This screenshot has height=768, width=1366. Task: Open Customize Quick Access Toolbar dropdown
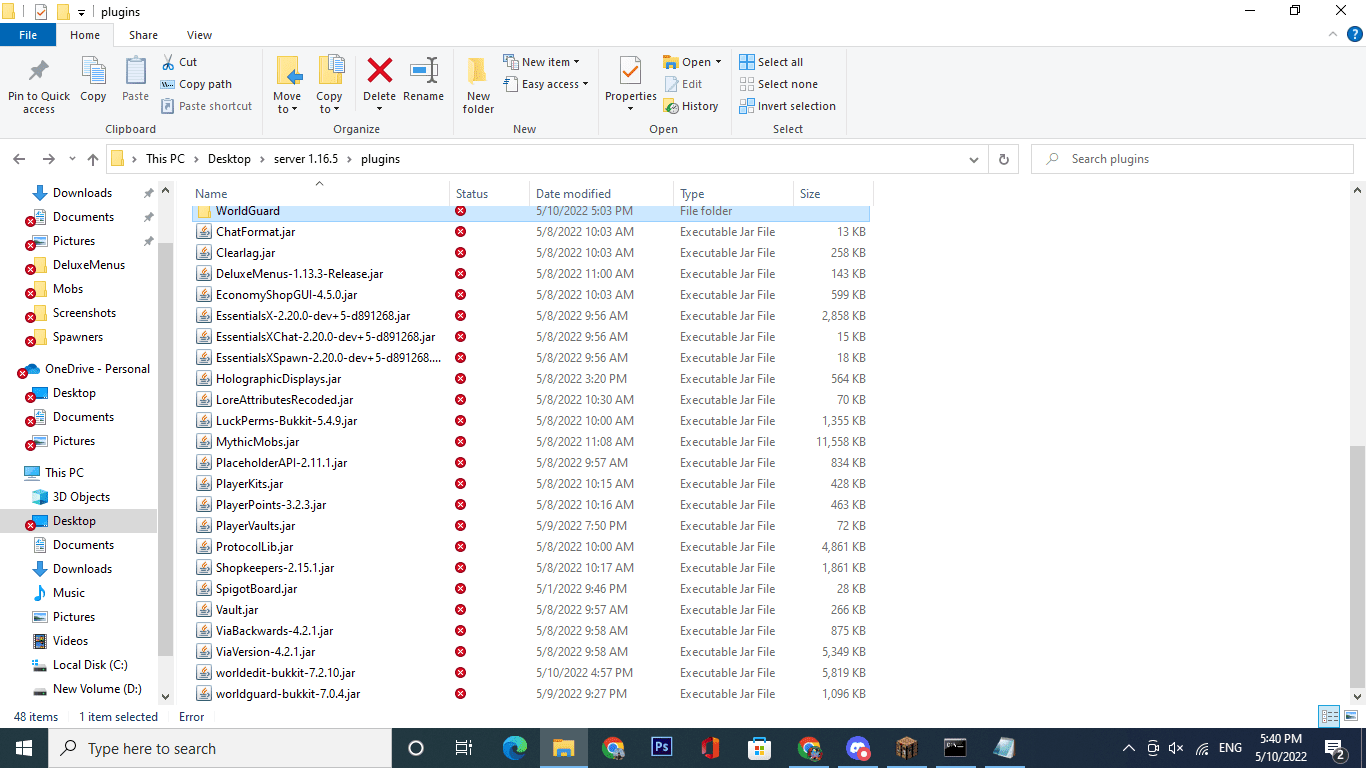click(81, 12)
